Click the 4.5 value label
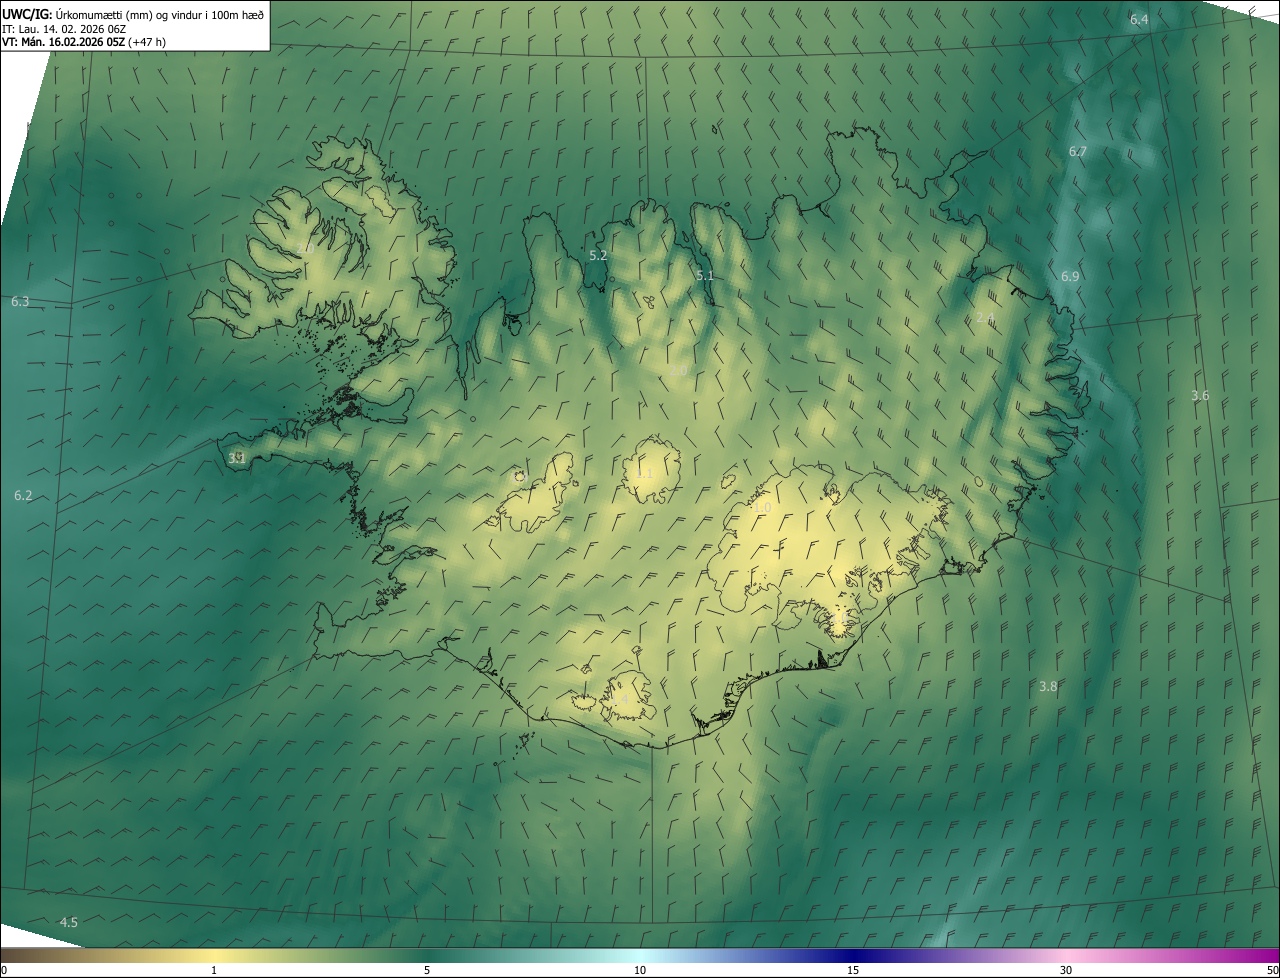 (68, 921)
